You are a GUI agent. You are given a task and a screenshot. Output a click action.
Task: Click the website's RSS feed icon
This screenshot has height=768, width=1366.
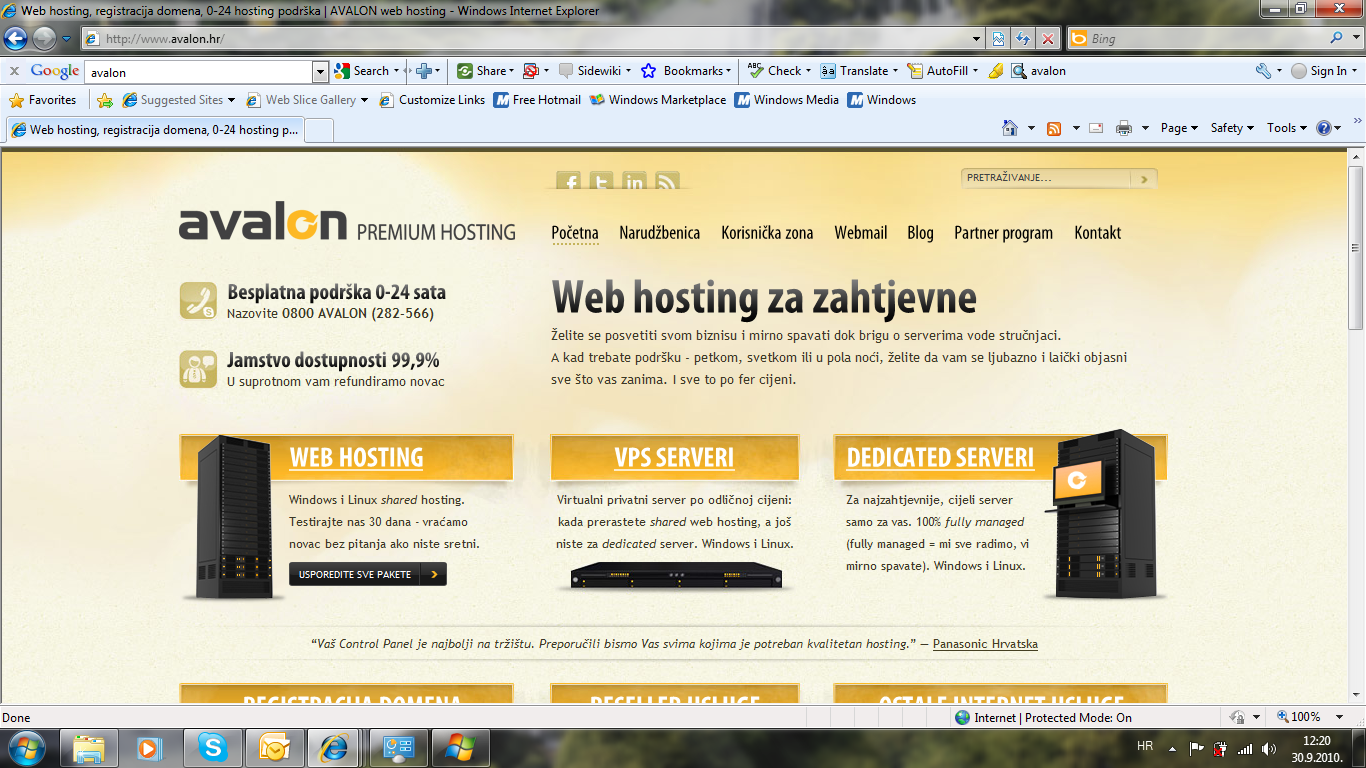click(667, 182)
